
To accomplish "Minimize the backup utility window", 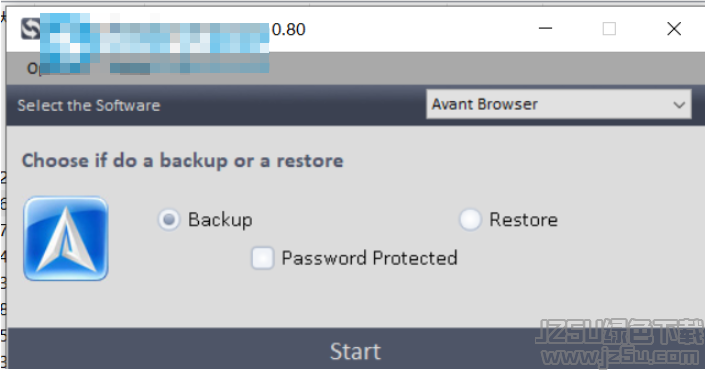I will (x=545, y=29).
